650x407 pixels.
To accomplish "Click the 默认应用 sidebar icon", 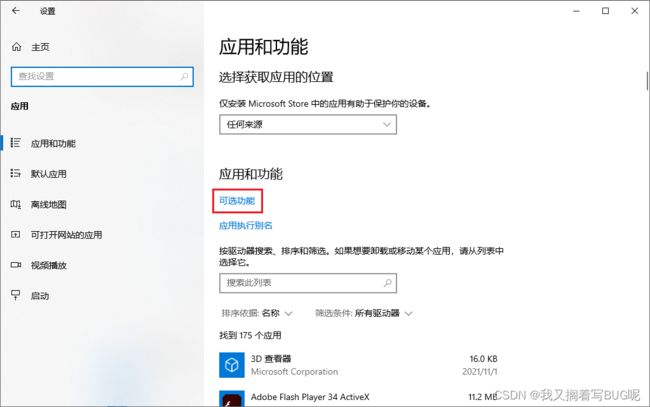I will [x=15, y=173].
